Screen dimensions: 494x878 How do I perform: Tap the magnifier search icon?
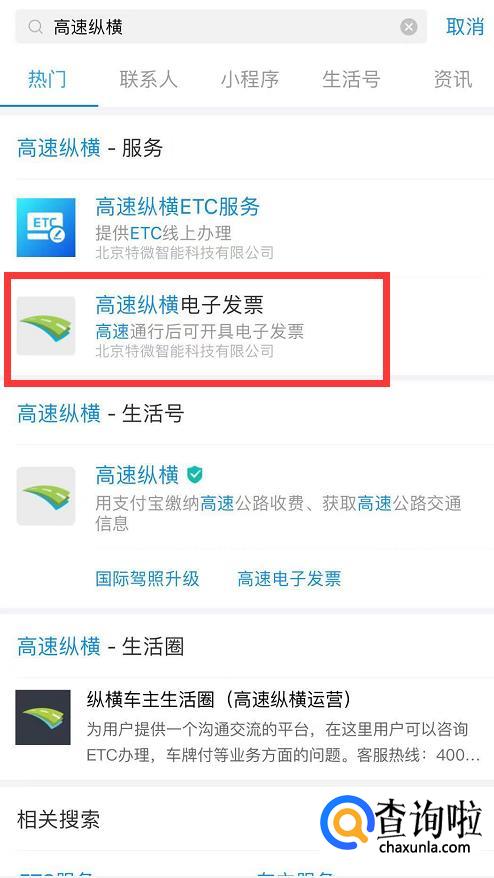tap(35, 26)
